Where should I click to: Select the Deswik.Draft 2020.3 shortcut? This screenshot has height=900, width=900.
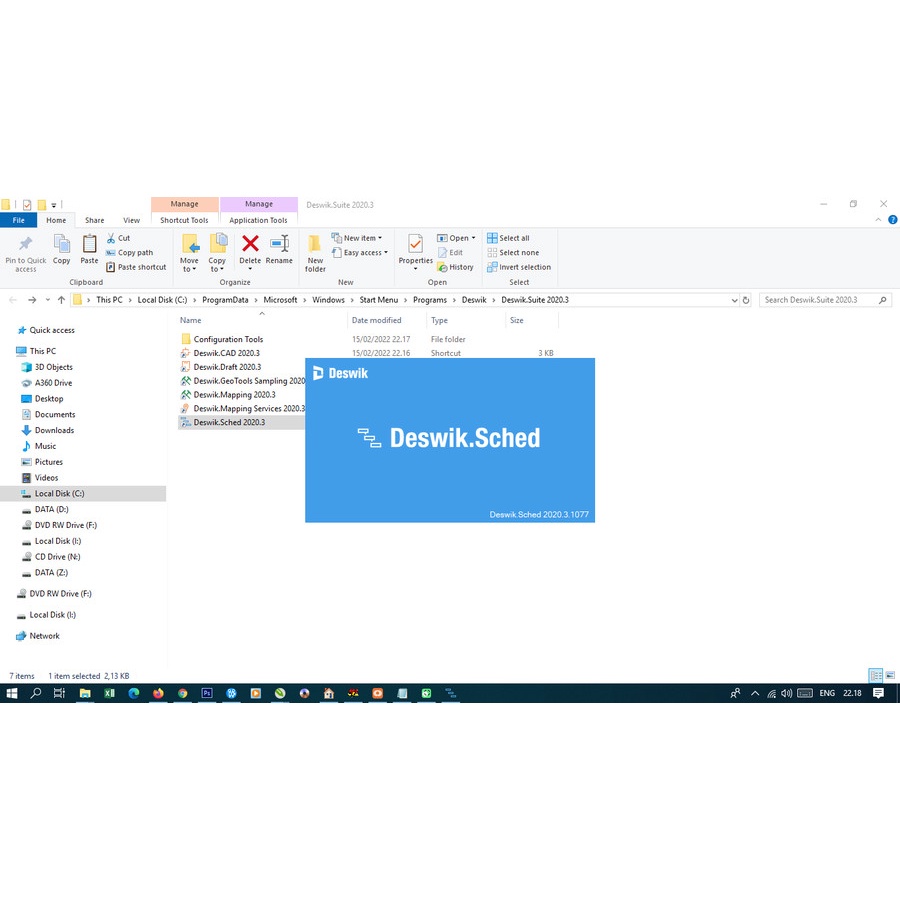click(x=227, y=367)
